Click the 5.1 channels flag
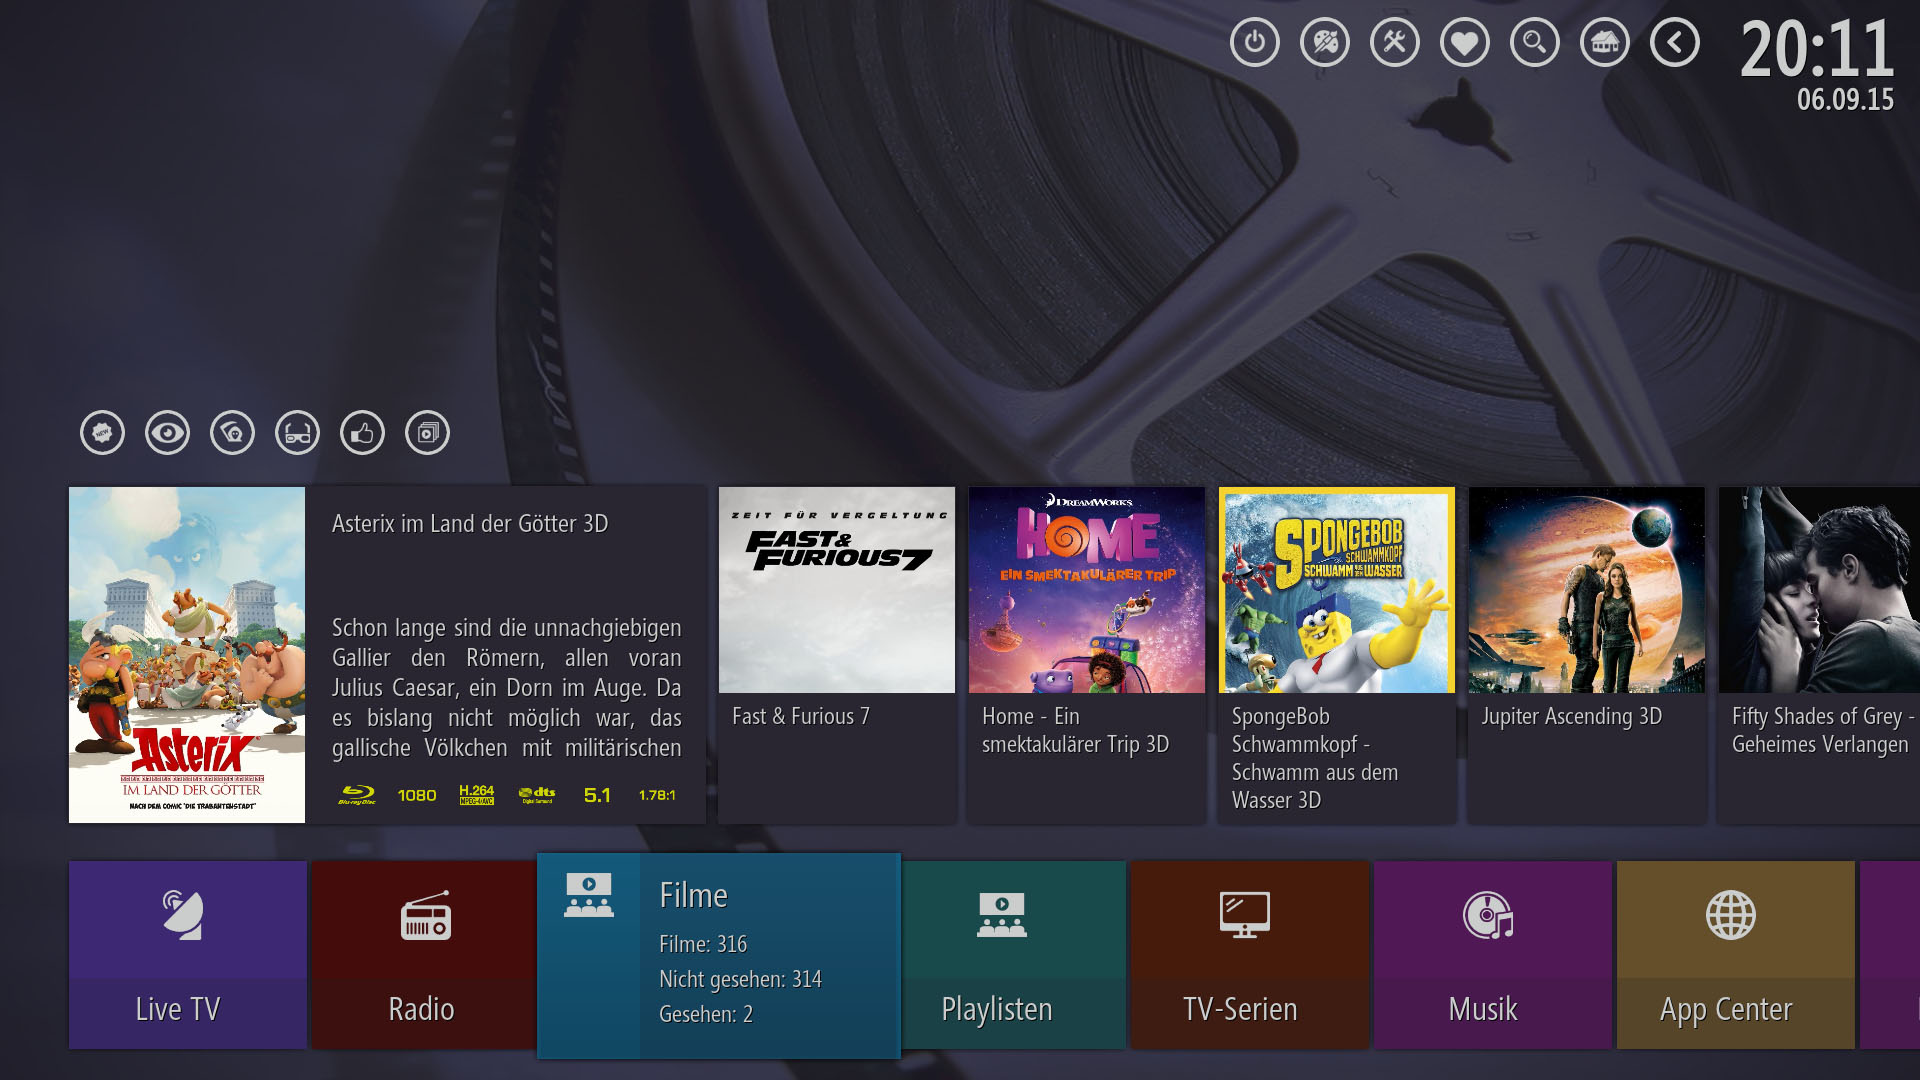Image resolution: width=1920 pixels, height=1080 pixels. pyautogui.click(x=597, y=795)
